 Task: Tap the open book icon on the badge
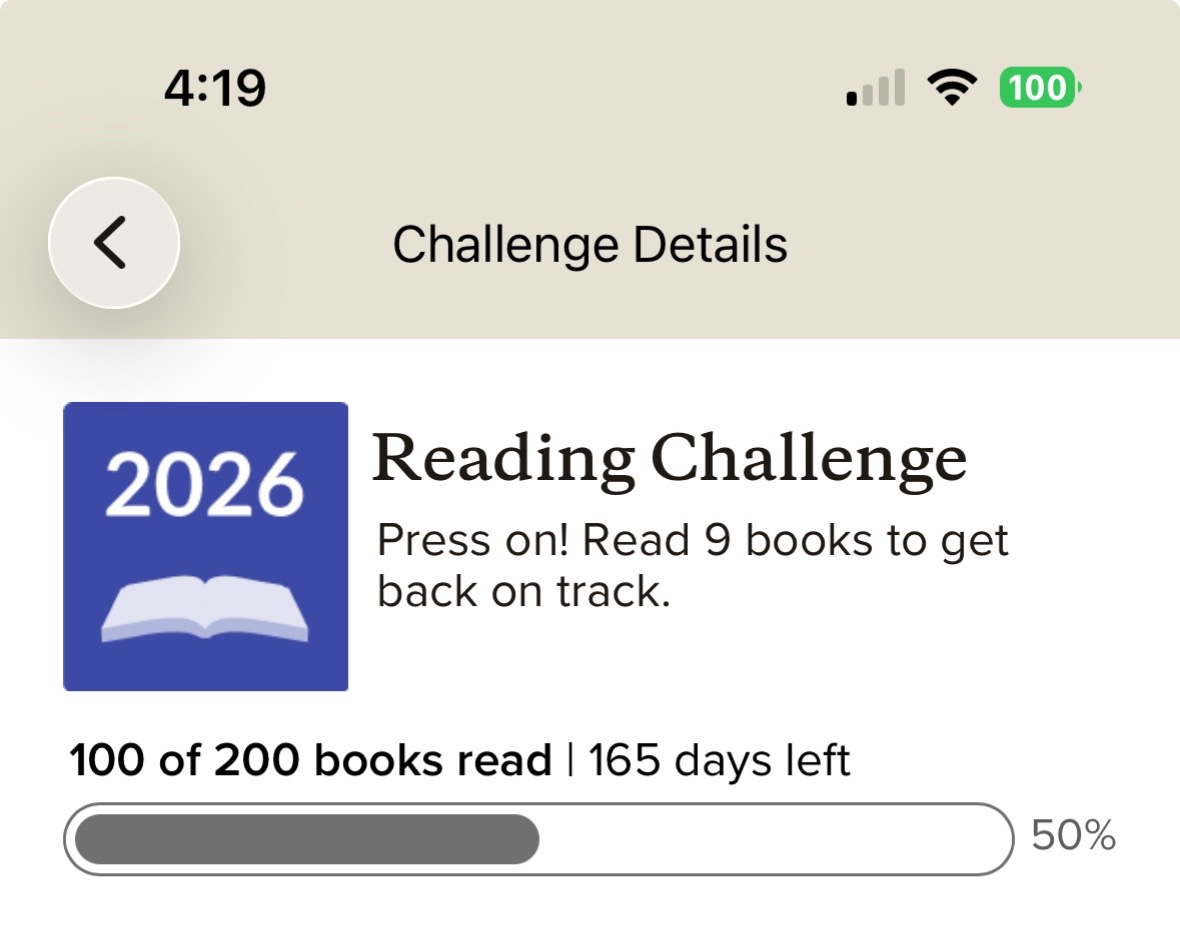tap(205, 608)
